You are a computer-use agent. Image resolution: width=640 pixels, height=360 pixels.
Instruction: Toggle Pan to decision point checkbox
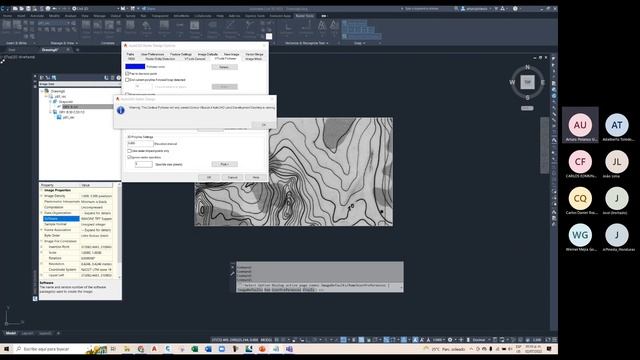click(127, 74)
